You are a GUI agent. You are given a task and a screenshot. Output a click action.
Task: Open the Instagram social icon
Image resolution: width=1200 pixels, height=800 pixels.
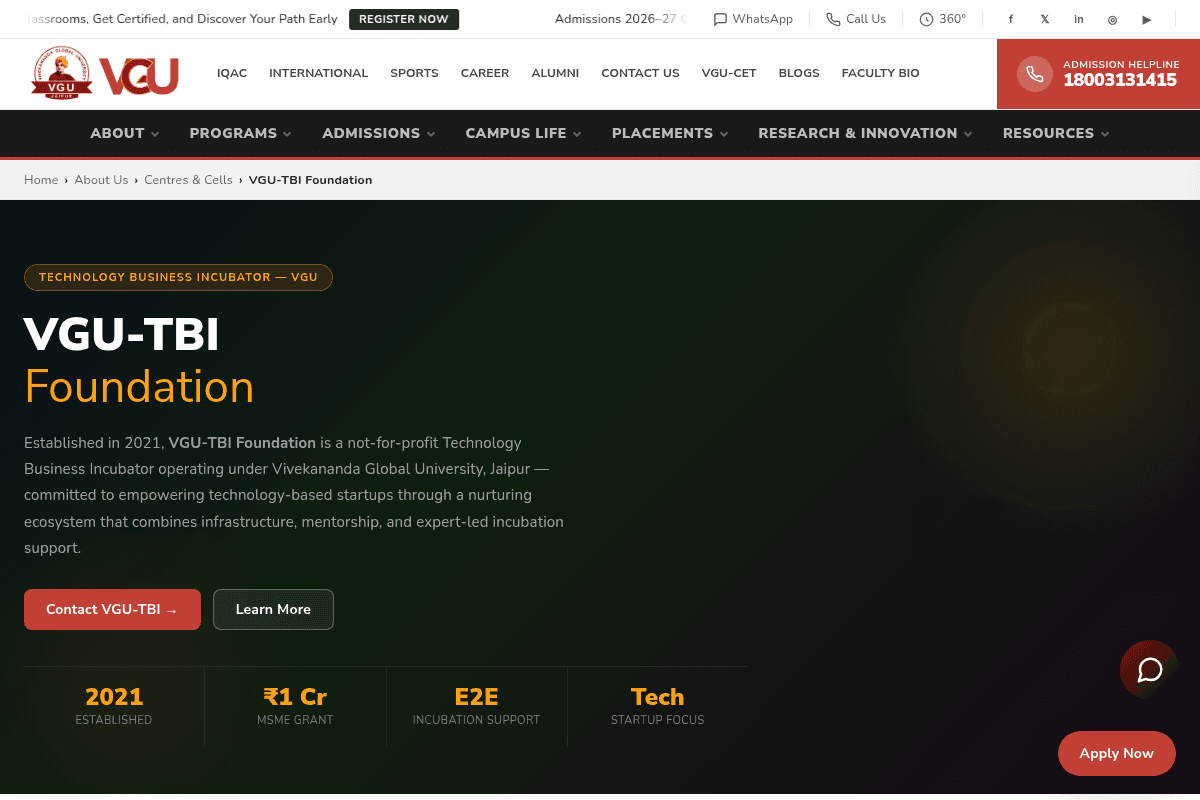(1113, 19)
